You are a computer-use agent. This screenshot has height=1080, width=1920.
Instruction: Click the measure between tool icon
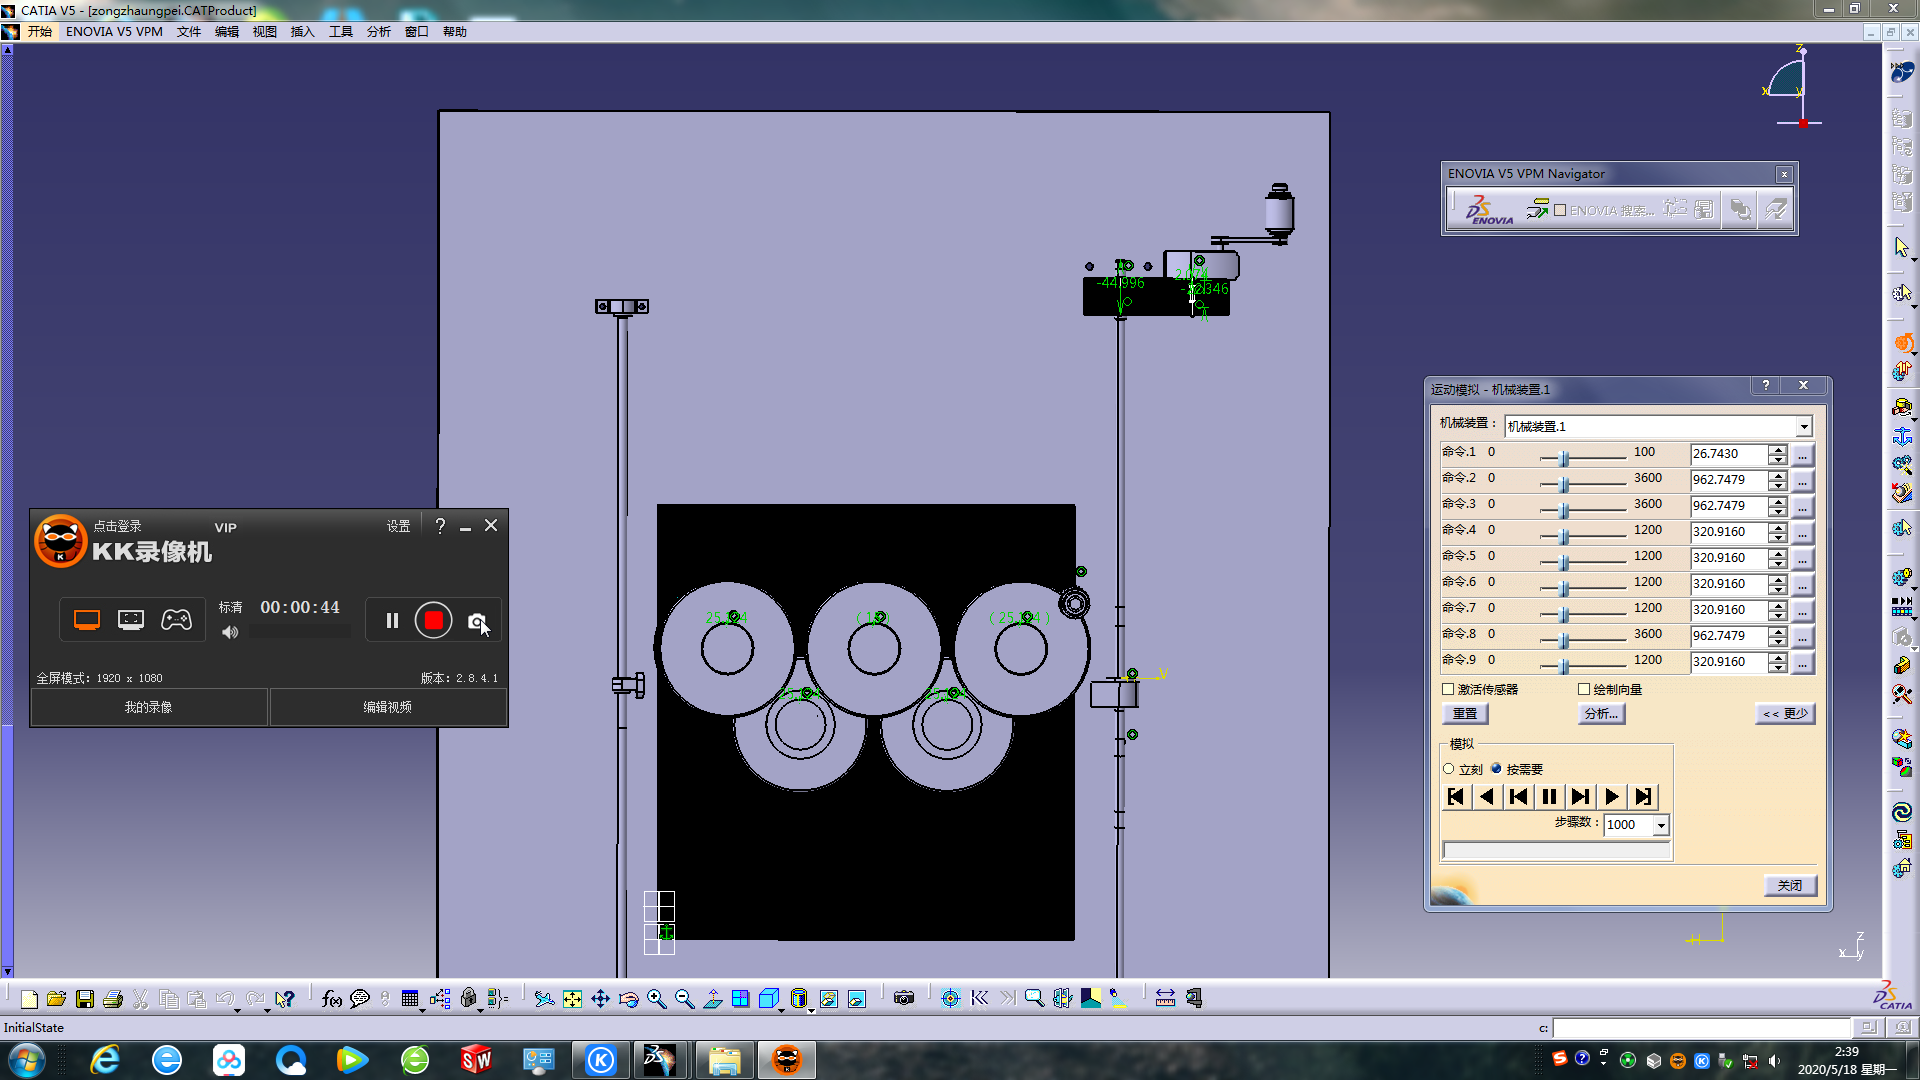pyautogui.click(x=1165, y=998)
